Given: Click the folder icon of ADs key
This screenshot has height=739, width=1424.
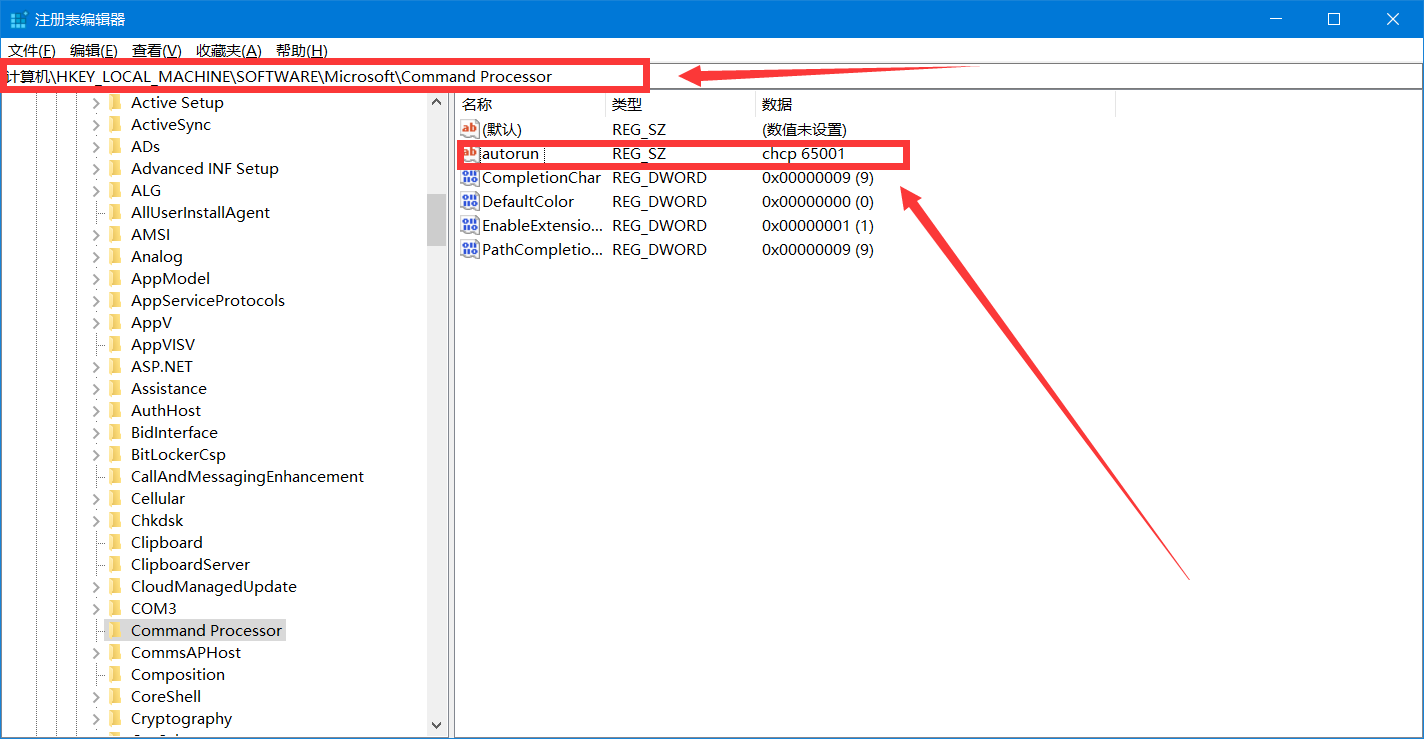Looking at the screenshot, I should (115, 146).
